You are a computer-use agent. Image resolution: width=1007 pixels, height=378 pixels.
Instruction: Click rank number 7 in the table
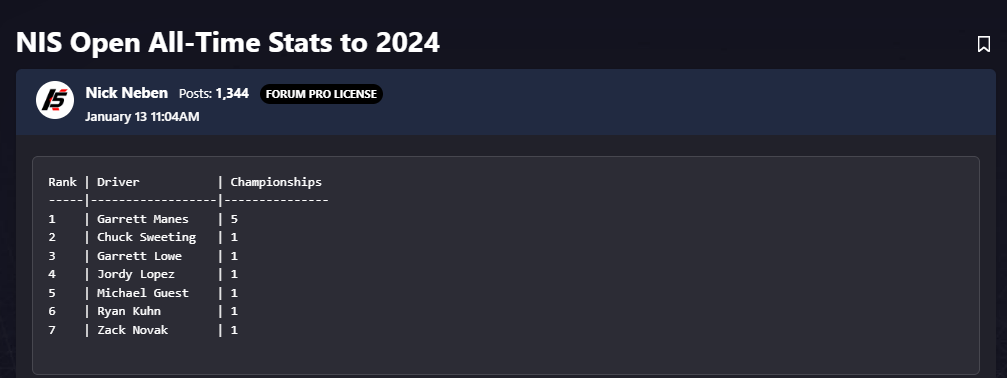point(52,330)
